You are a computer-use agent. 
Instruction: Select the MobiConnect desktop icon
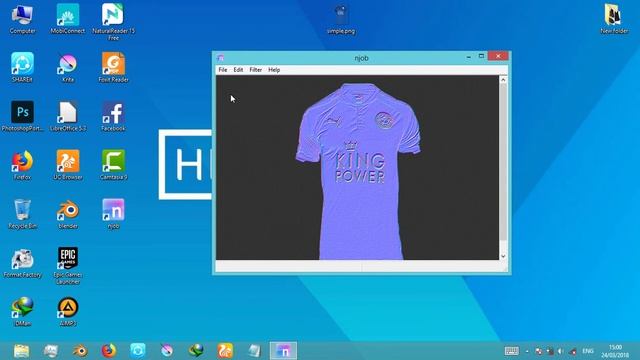68,19
